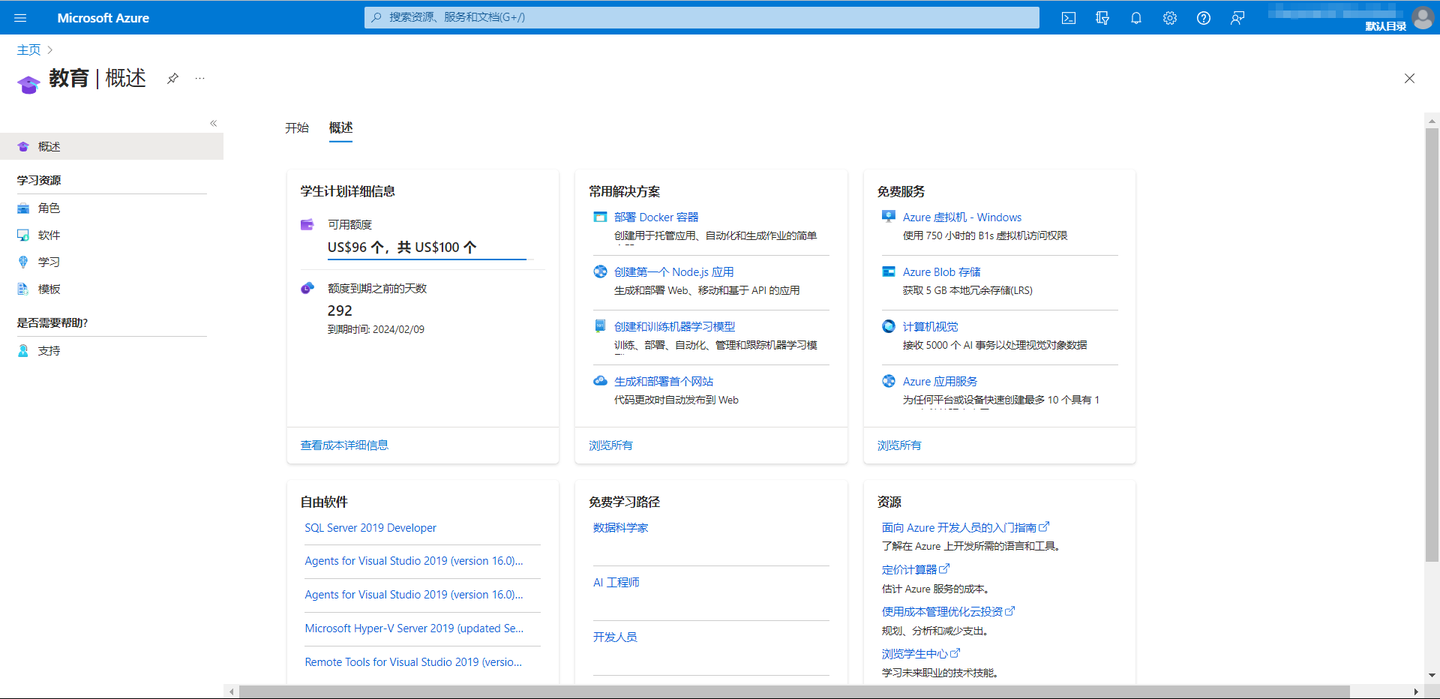1440x699 pixels.
Task: Launch Cloud Shell from the top bar
Action: pyautogui.click(x=1068, y=18)
